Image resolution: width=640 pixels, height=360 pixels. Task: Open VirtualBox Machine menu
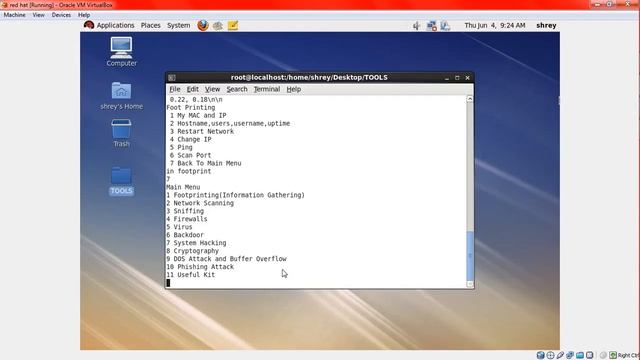click(x=14, y=15)
